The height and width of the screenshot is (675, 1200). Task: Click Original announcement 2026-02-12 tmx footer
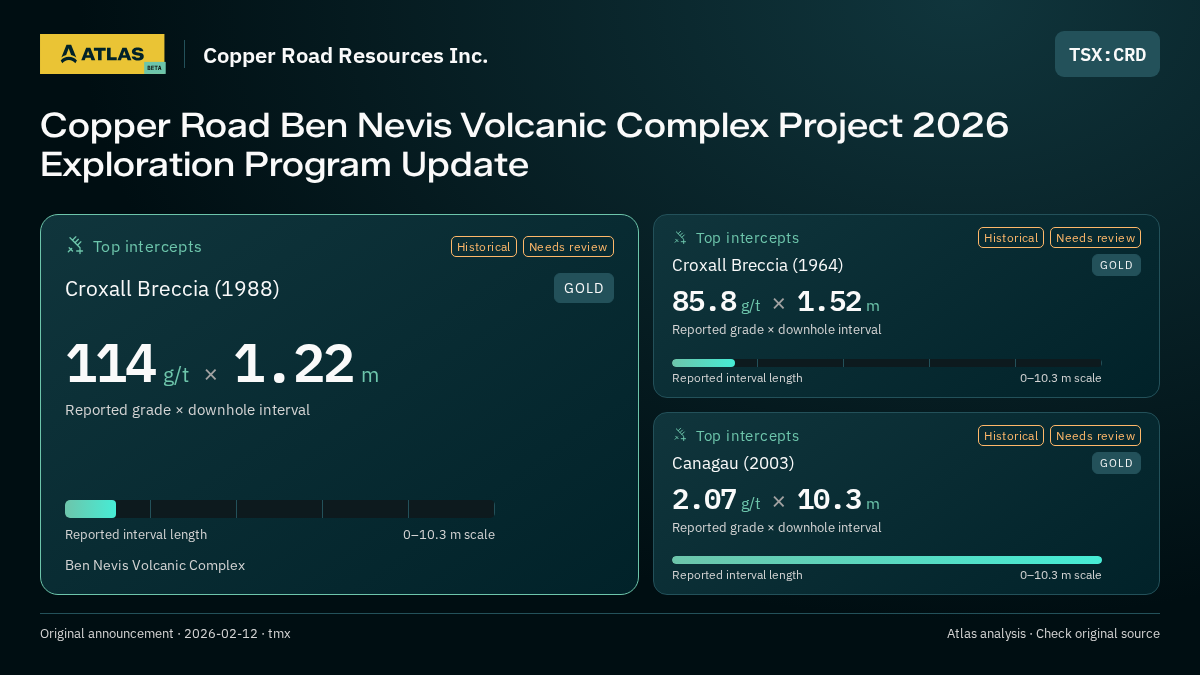click(x=165, y=634)
